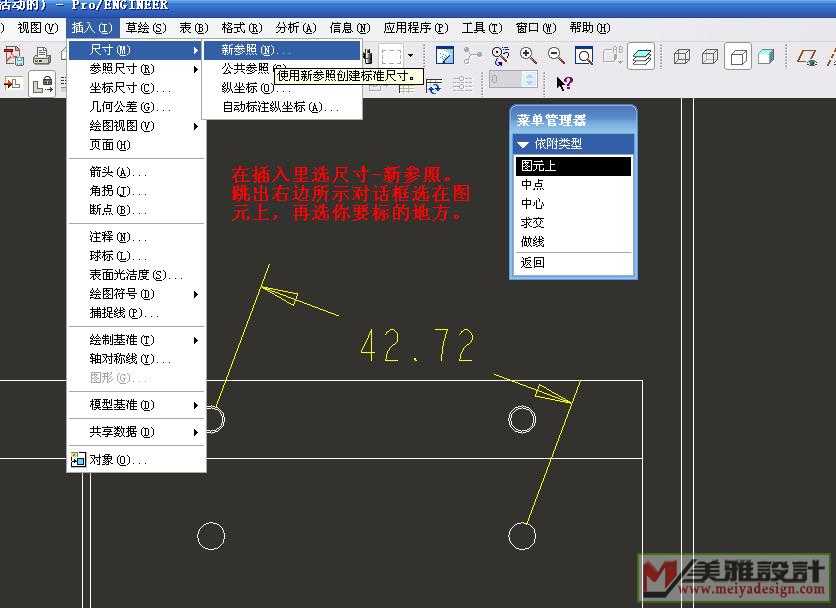
Task: Click the save as PDF toolbar icon
Action: (14, 55)
